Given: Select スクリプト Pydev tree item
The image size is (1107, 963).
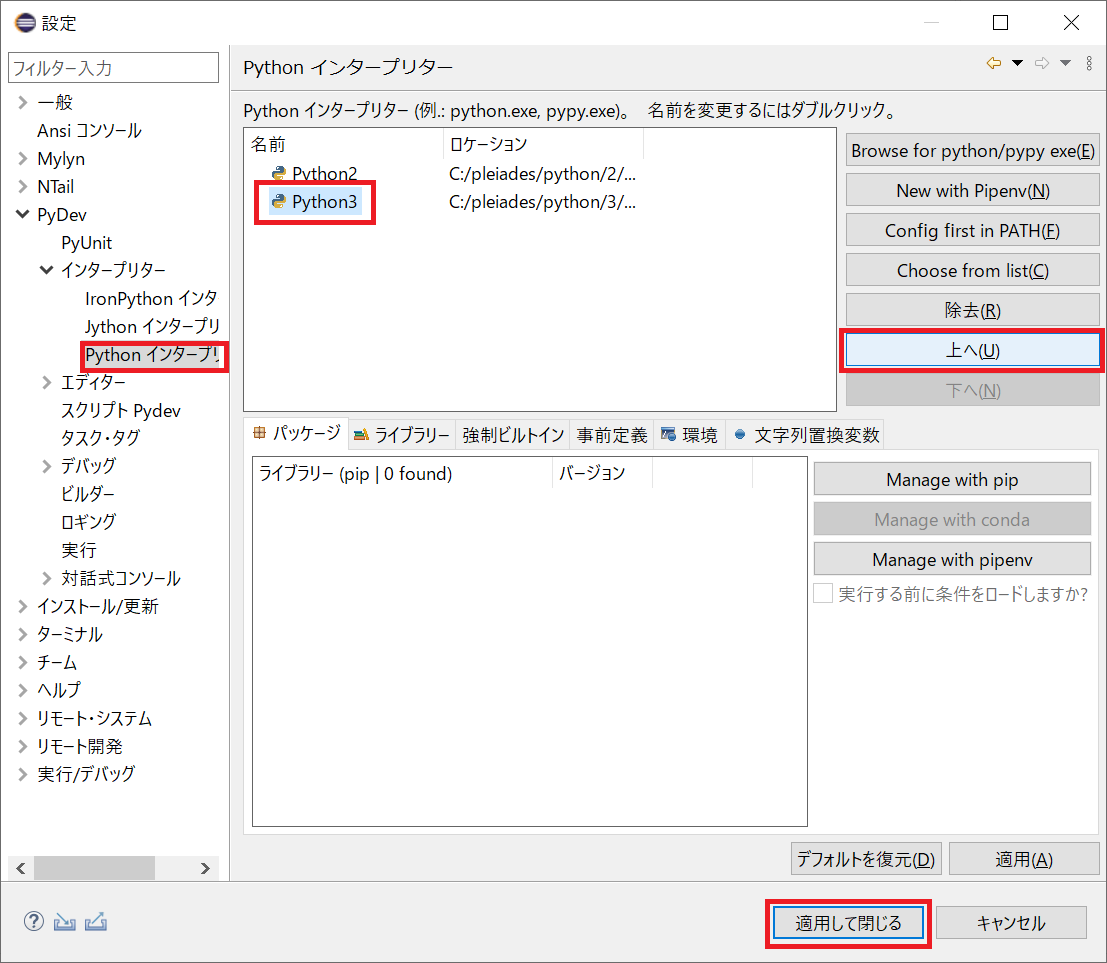Looking at the screenshot, I should pyautogui.click(x=121, y=410).
